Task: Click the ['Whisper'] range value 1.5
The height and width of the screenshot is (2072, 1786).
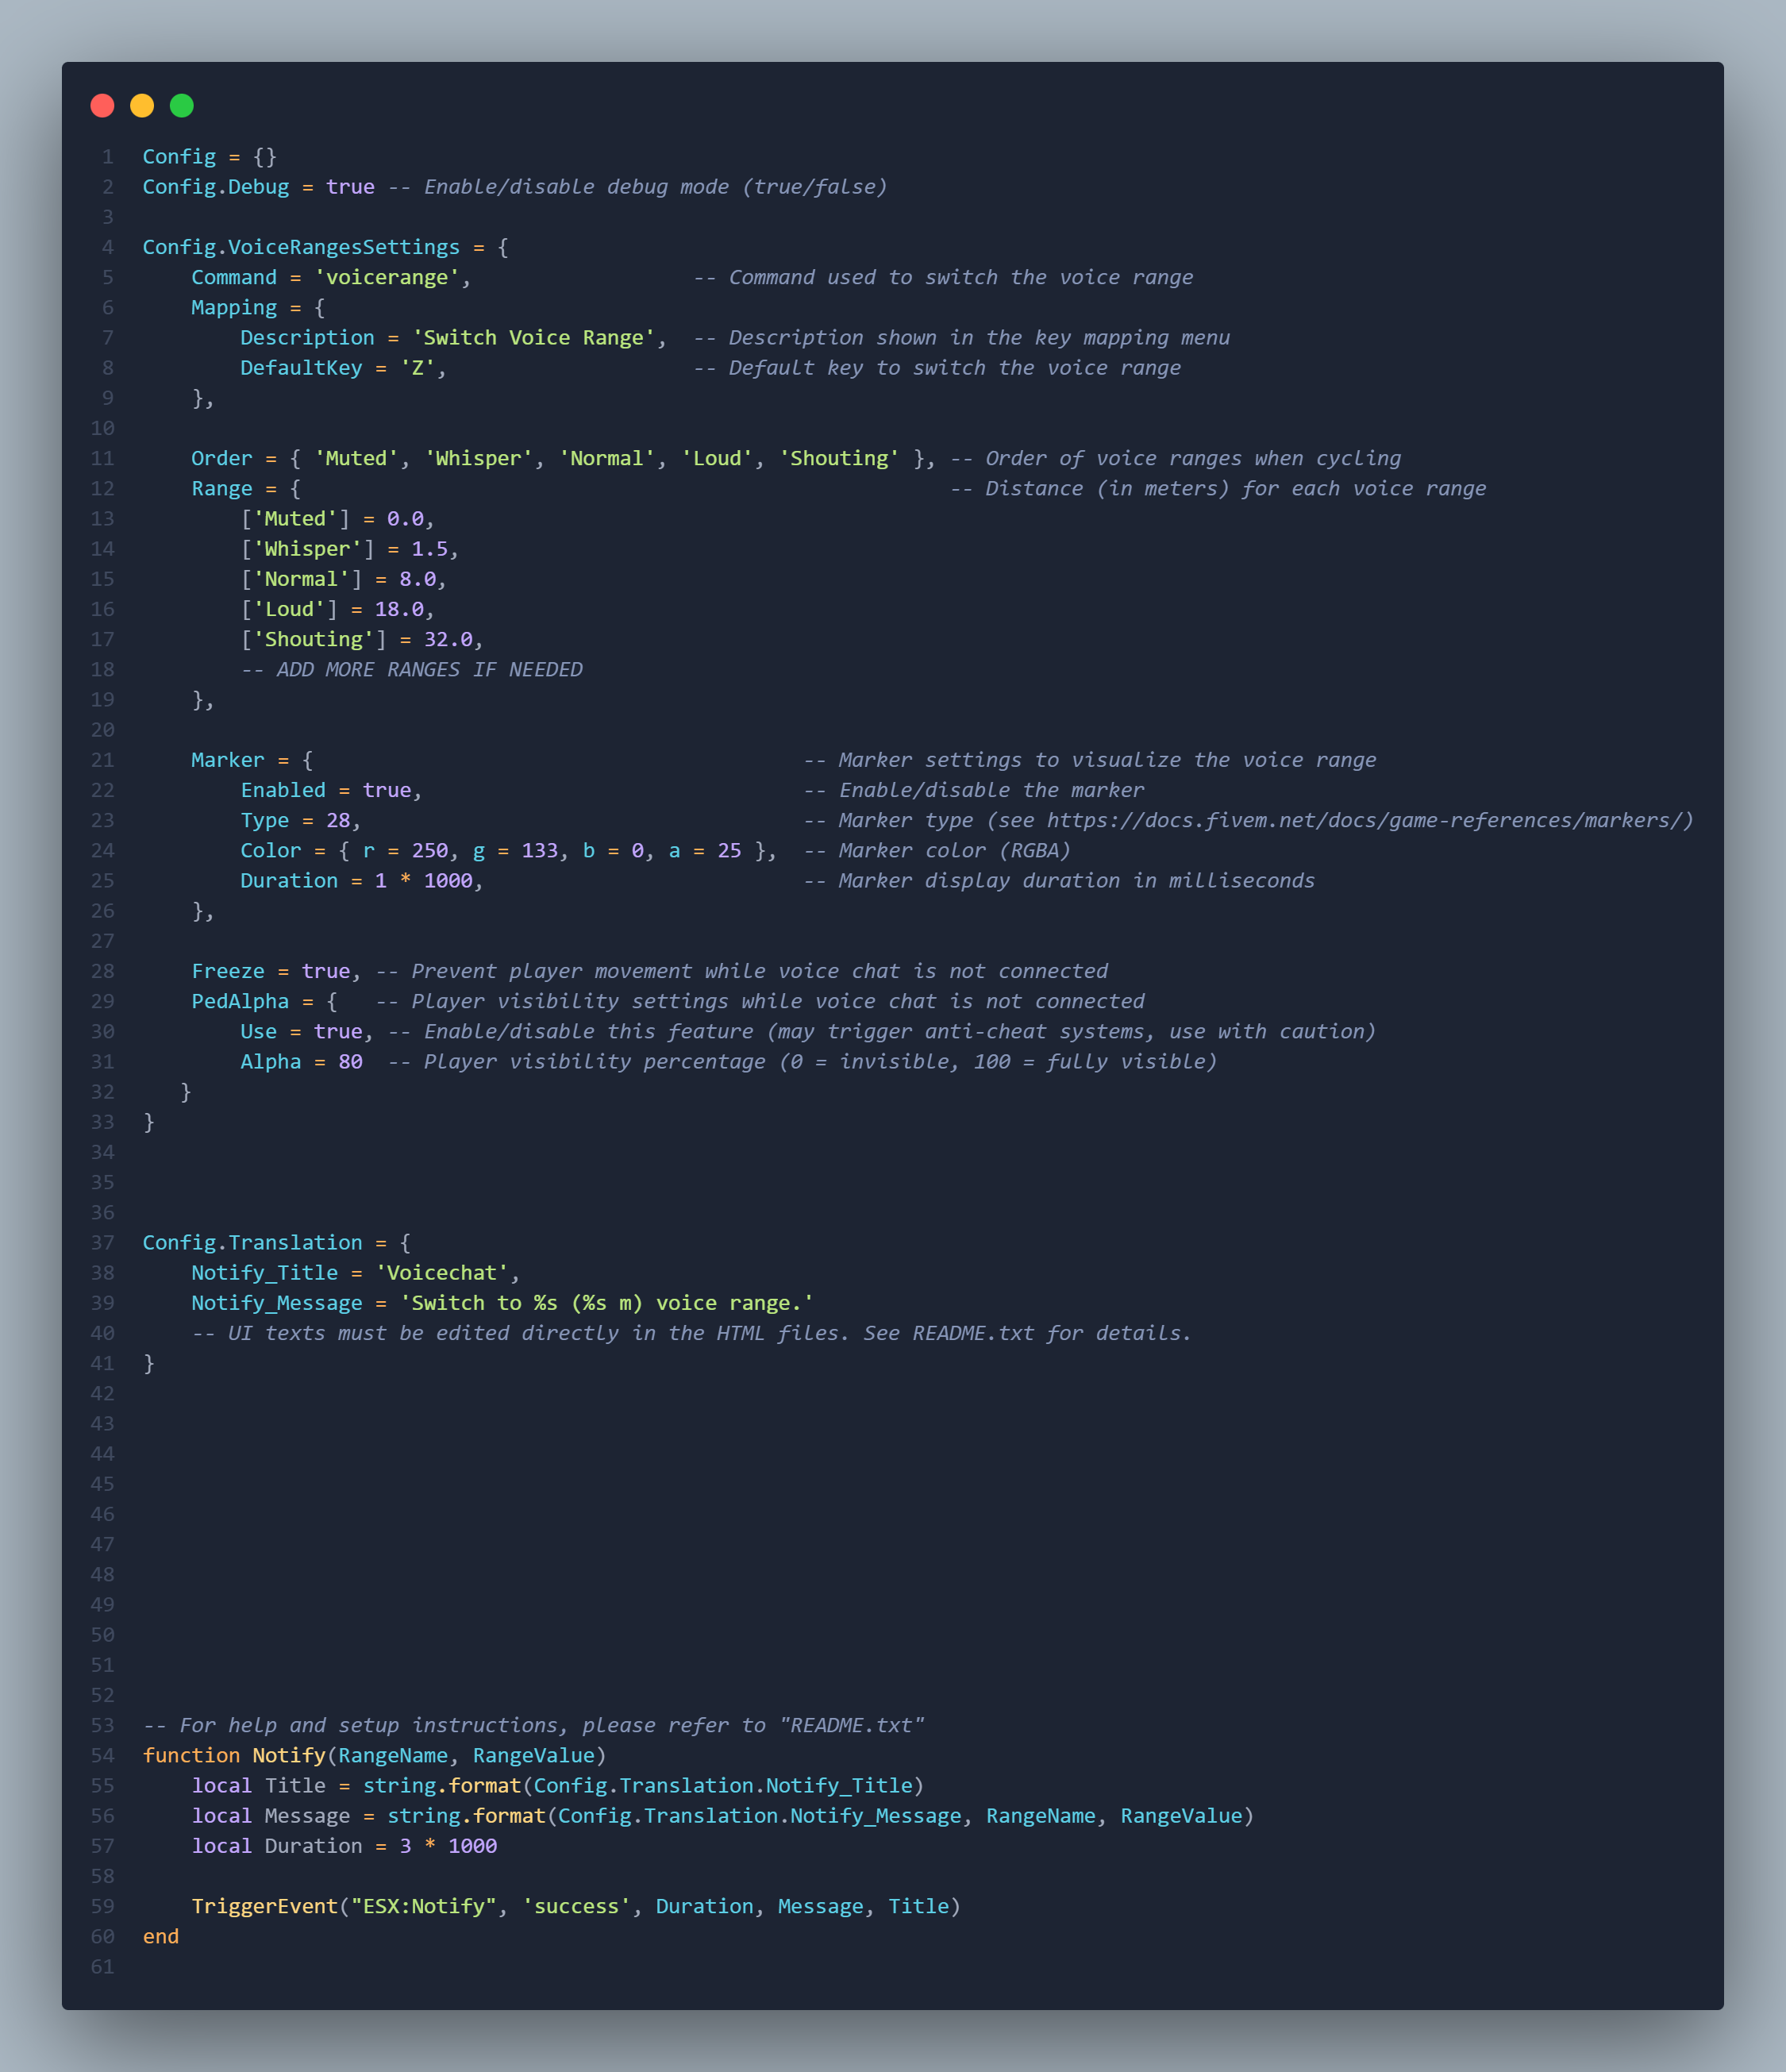Action: point(430,549)
